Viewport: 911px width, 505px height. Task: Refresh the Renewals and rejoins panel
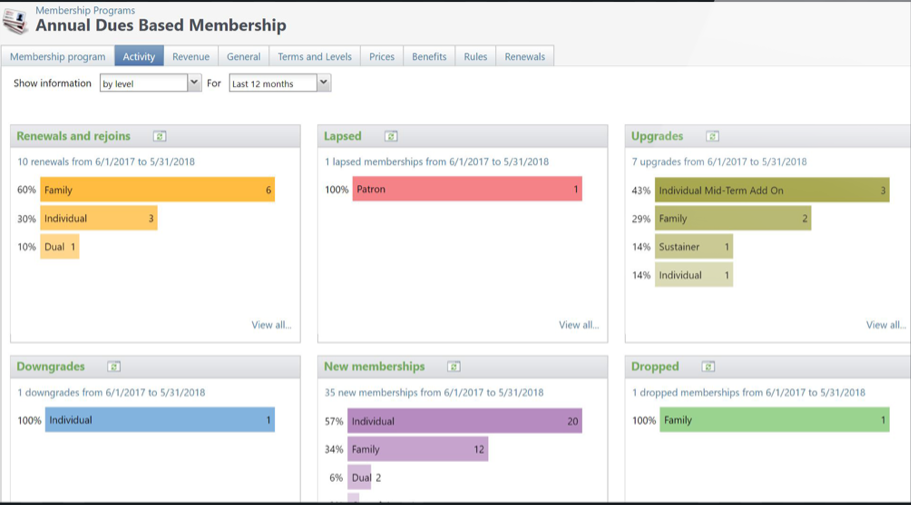[x=159, y=136]
